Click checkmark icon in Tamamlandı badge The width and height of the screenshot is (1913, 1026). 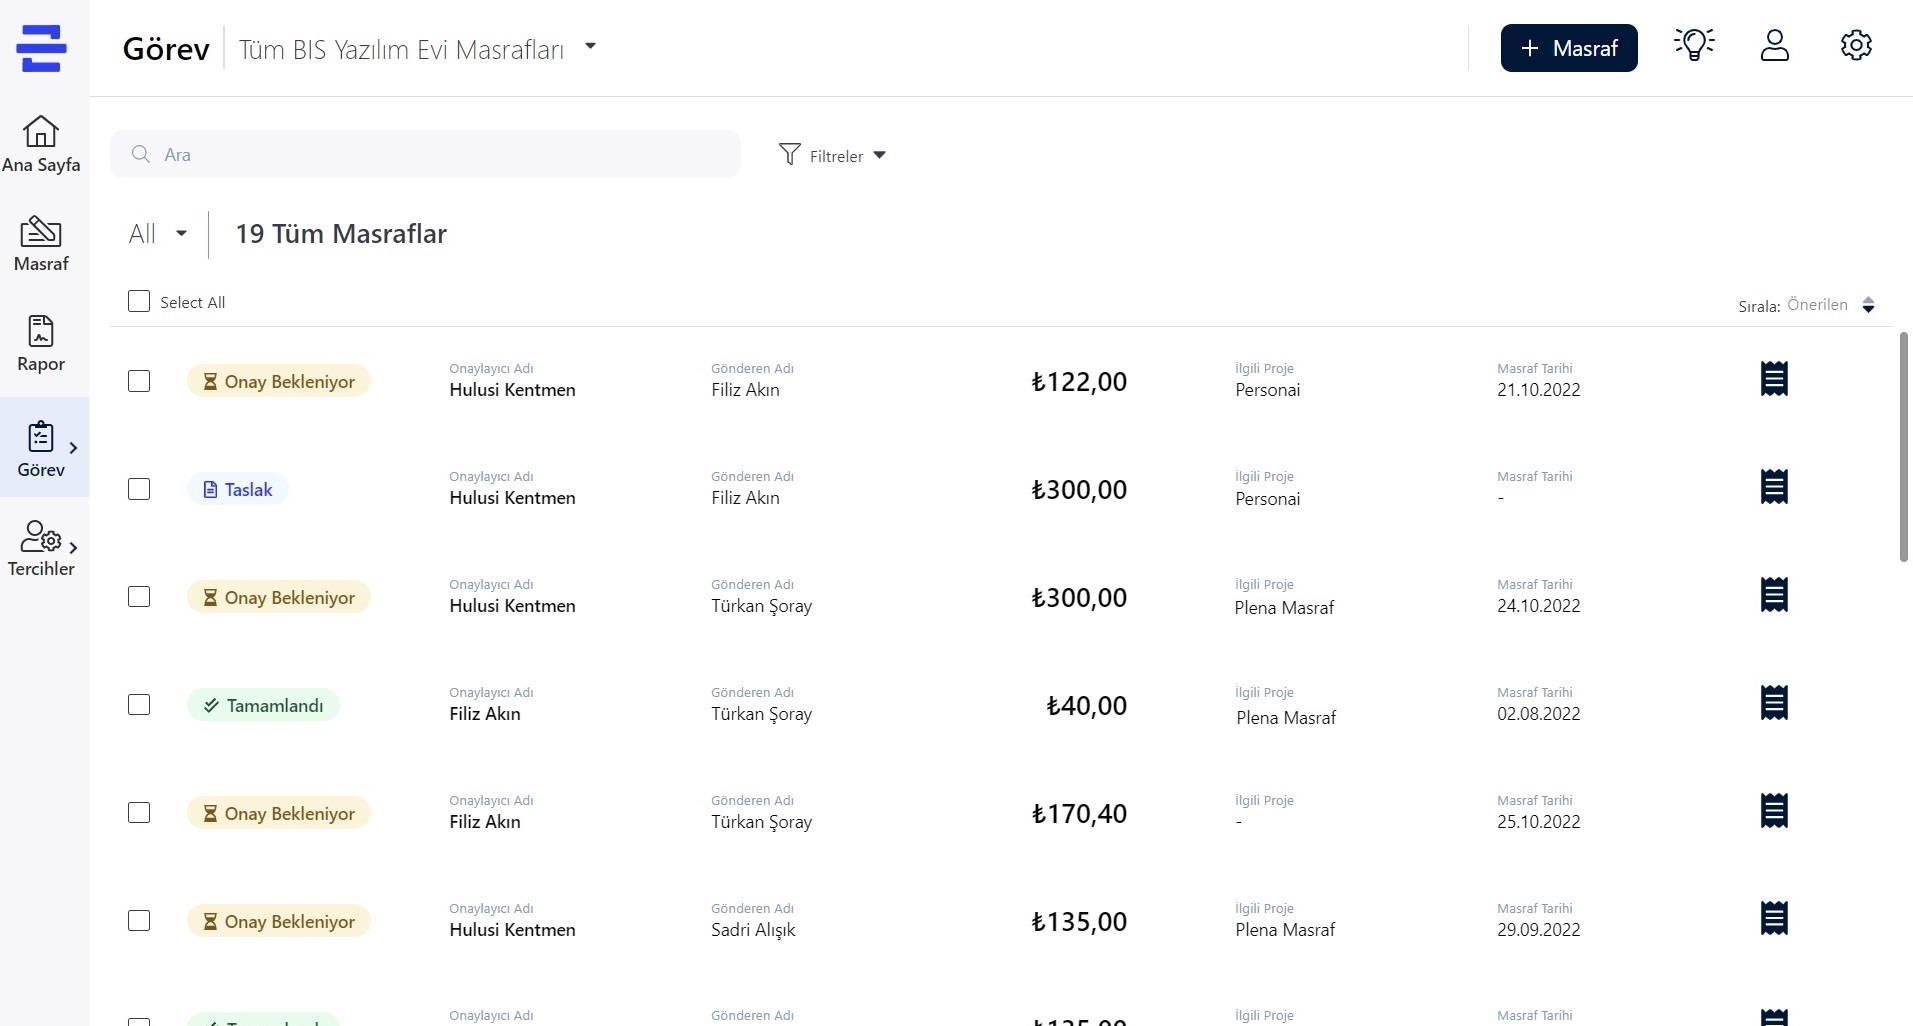pyautogui.click(x=211, y=705)
